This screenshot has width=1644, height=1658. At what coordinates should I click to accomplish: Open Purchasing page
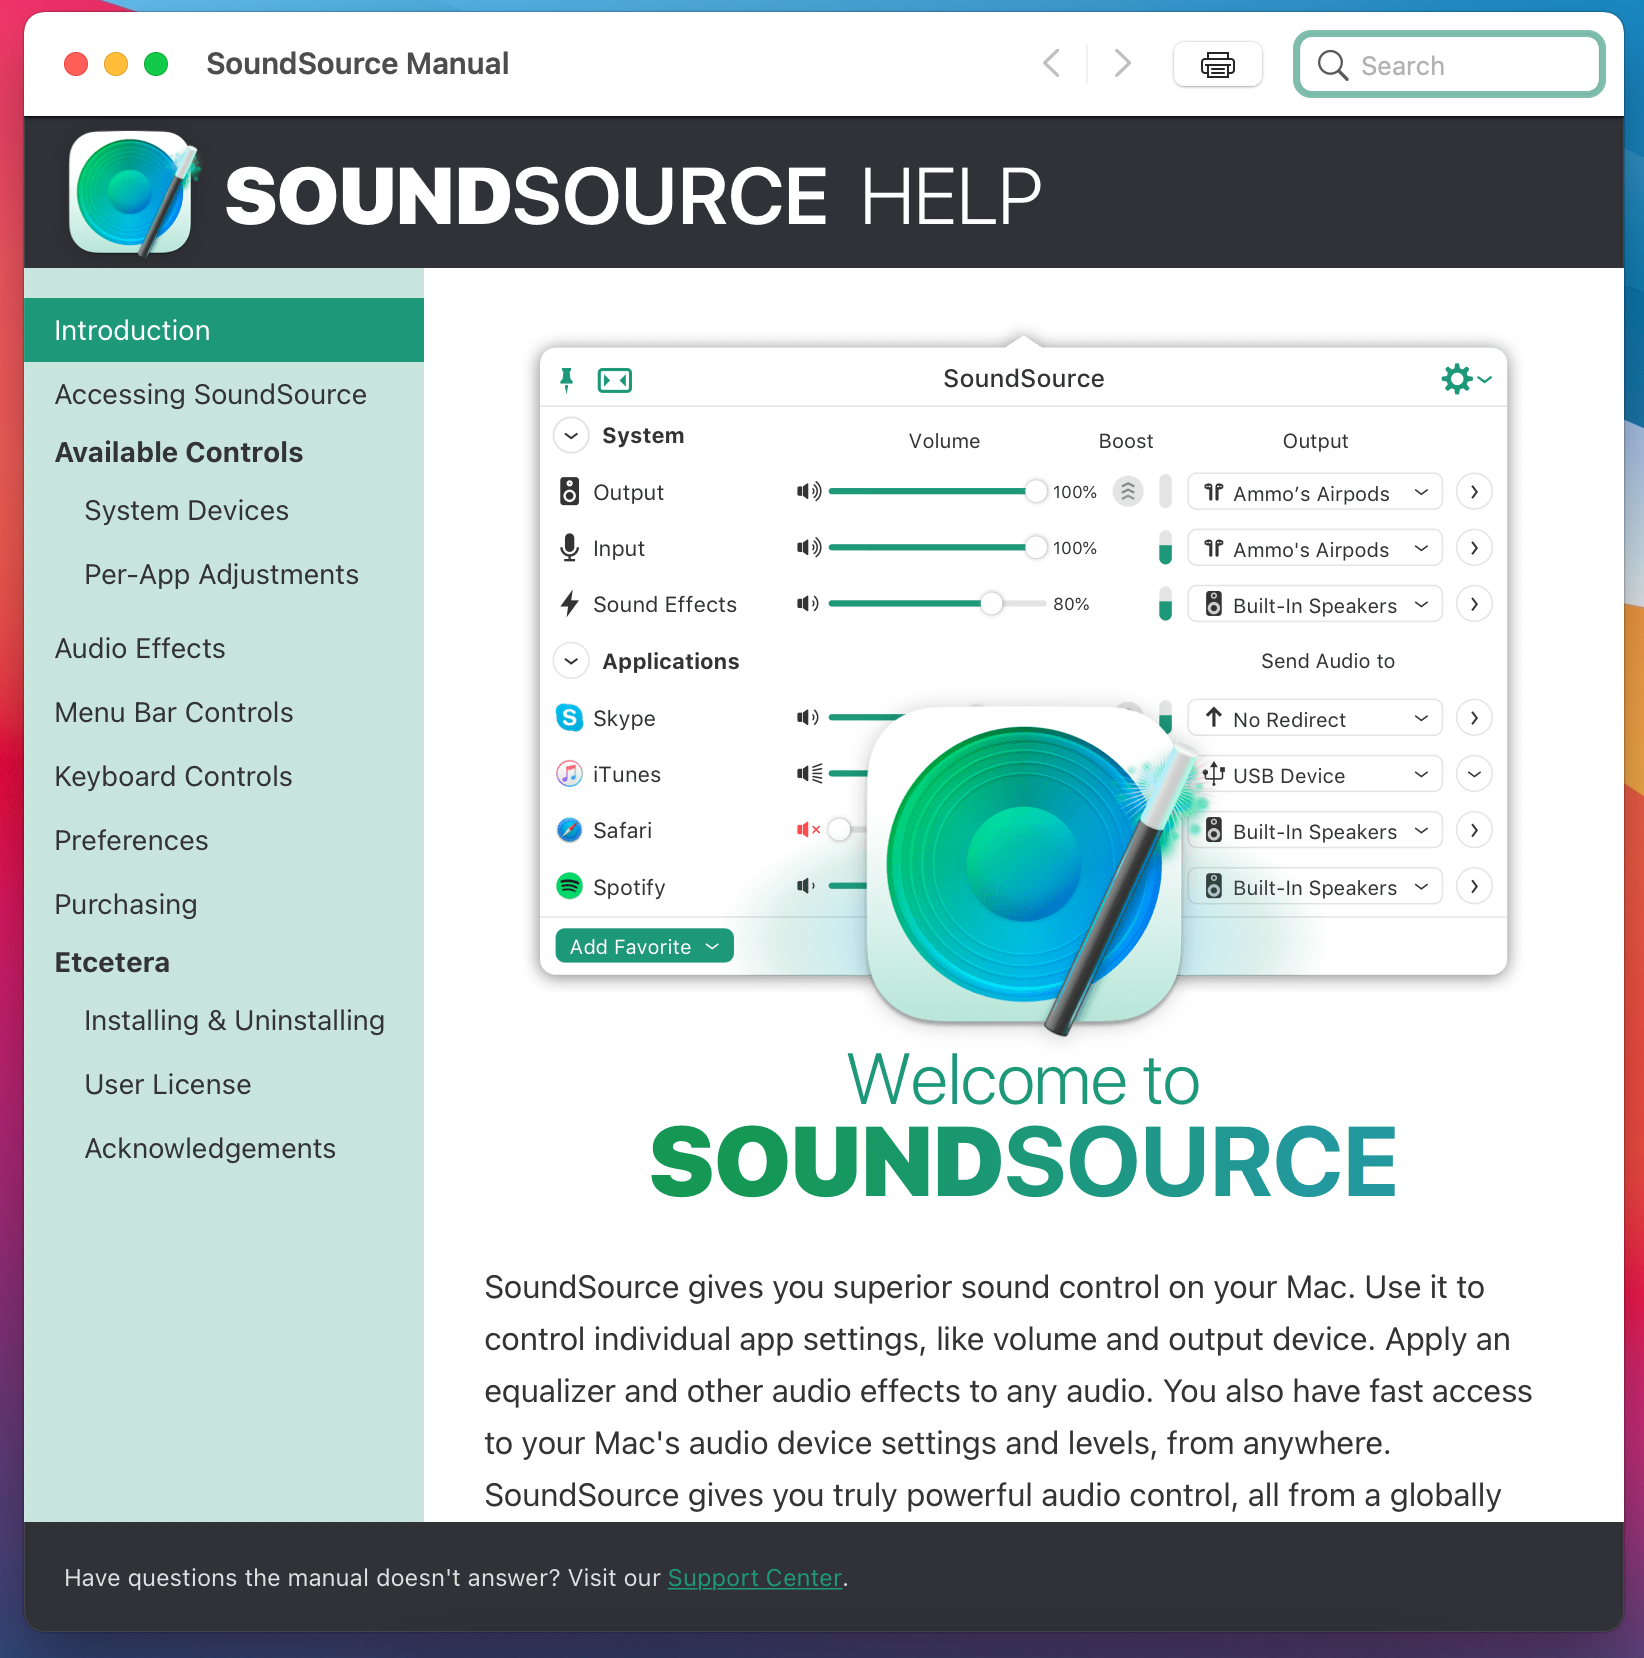[x=126, y=904]
